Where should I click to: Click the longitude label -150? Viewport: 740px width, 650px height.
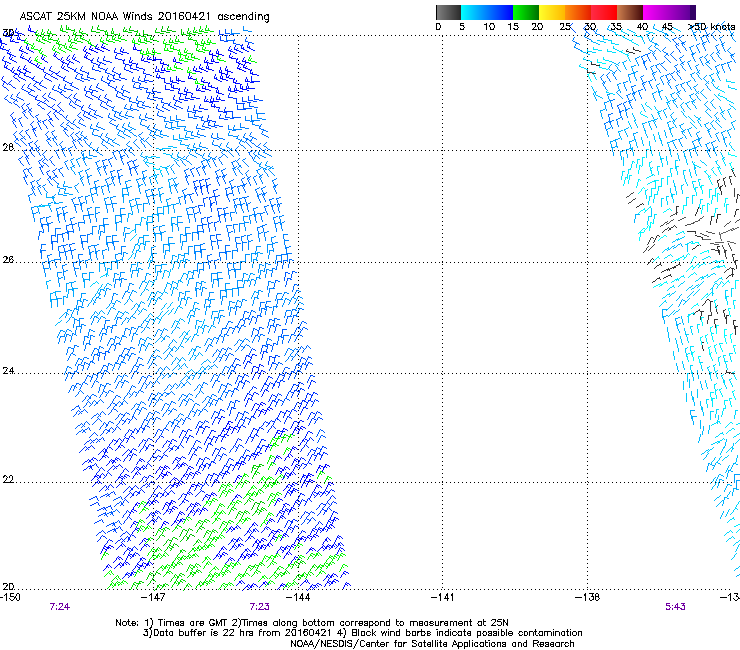pos(10,597)
